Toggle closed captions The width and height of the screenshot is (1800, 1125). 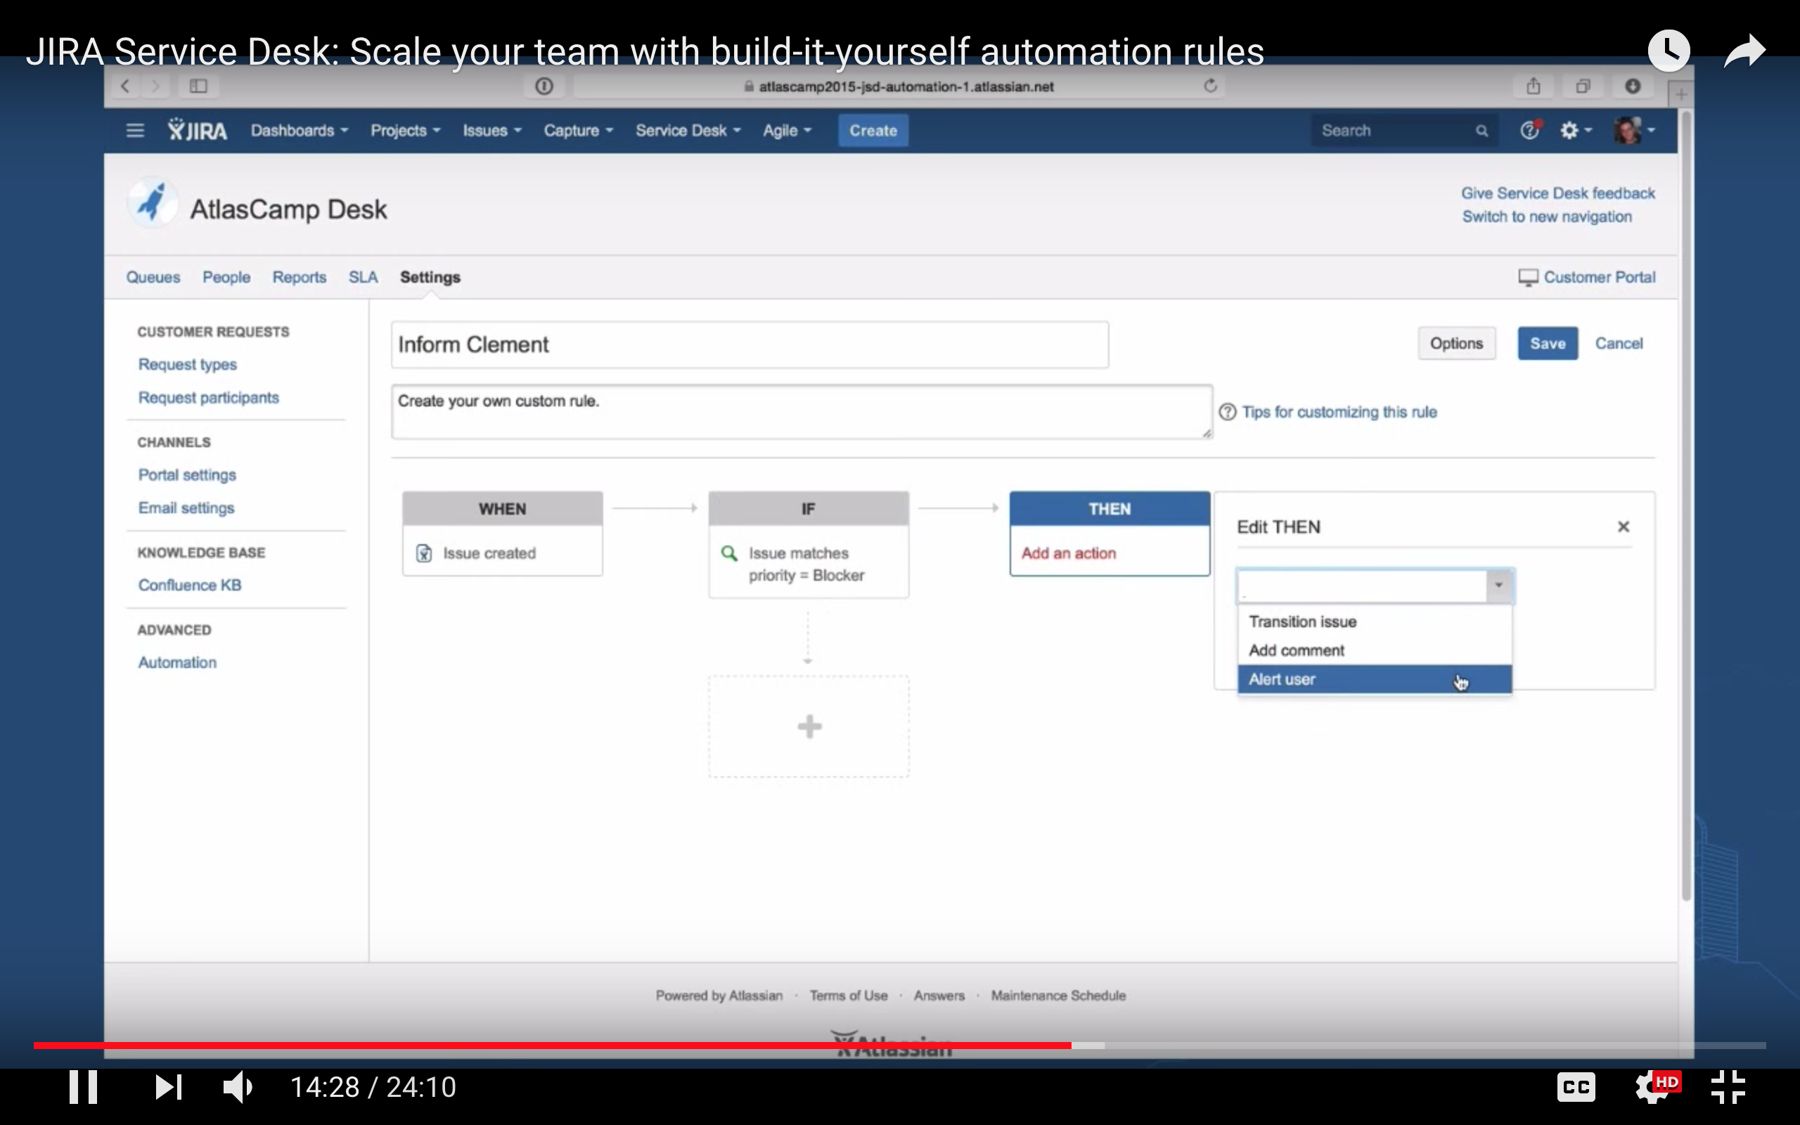point(1576,1087)
